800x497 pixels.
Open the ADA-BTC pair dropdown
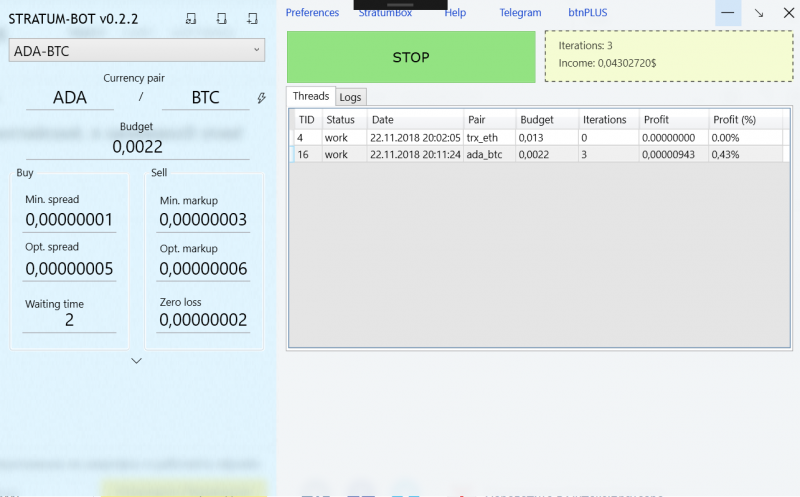137,51
